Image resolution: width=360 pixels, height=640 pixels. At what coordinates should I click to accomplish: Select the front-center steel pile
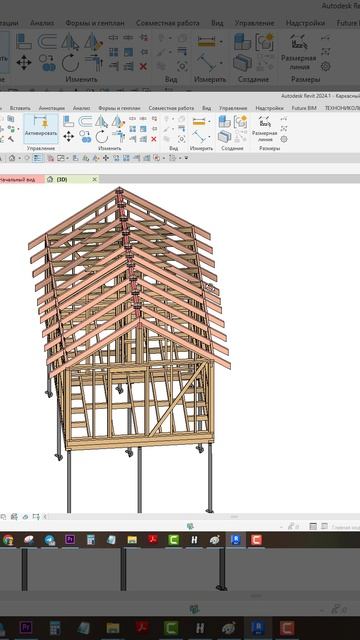pos(140,480)
